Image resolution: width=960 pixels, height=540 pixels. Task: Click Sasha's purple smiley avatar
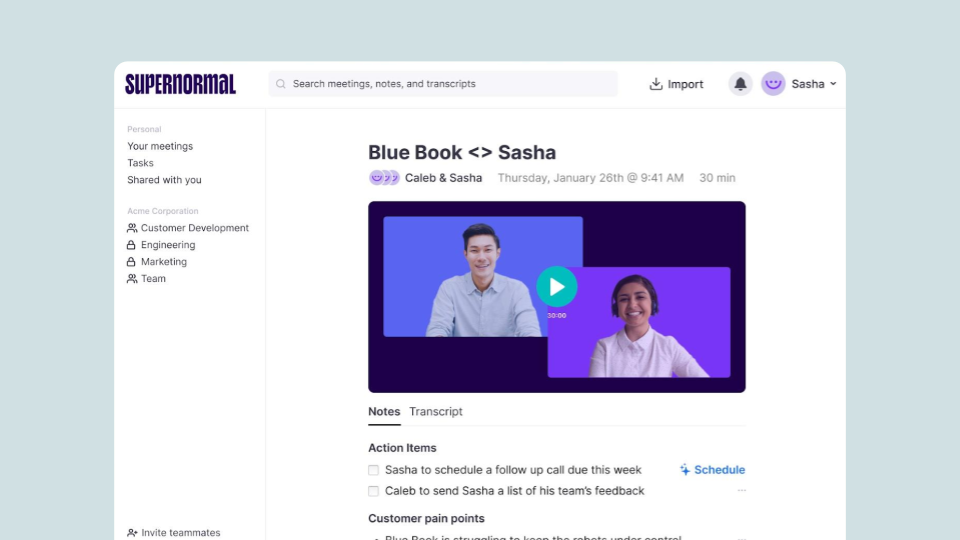[773, 84]
